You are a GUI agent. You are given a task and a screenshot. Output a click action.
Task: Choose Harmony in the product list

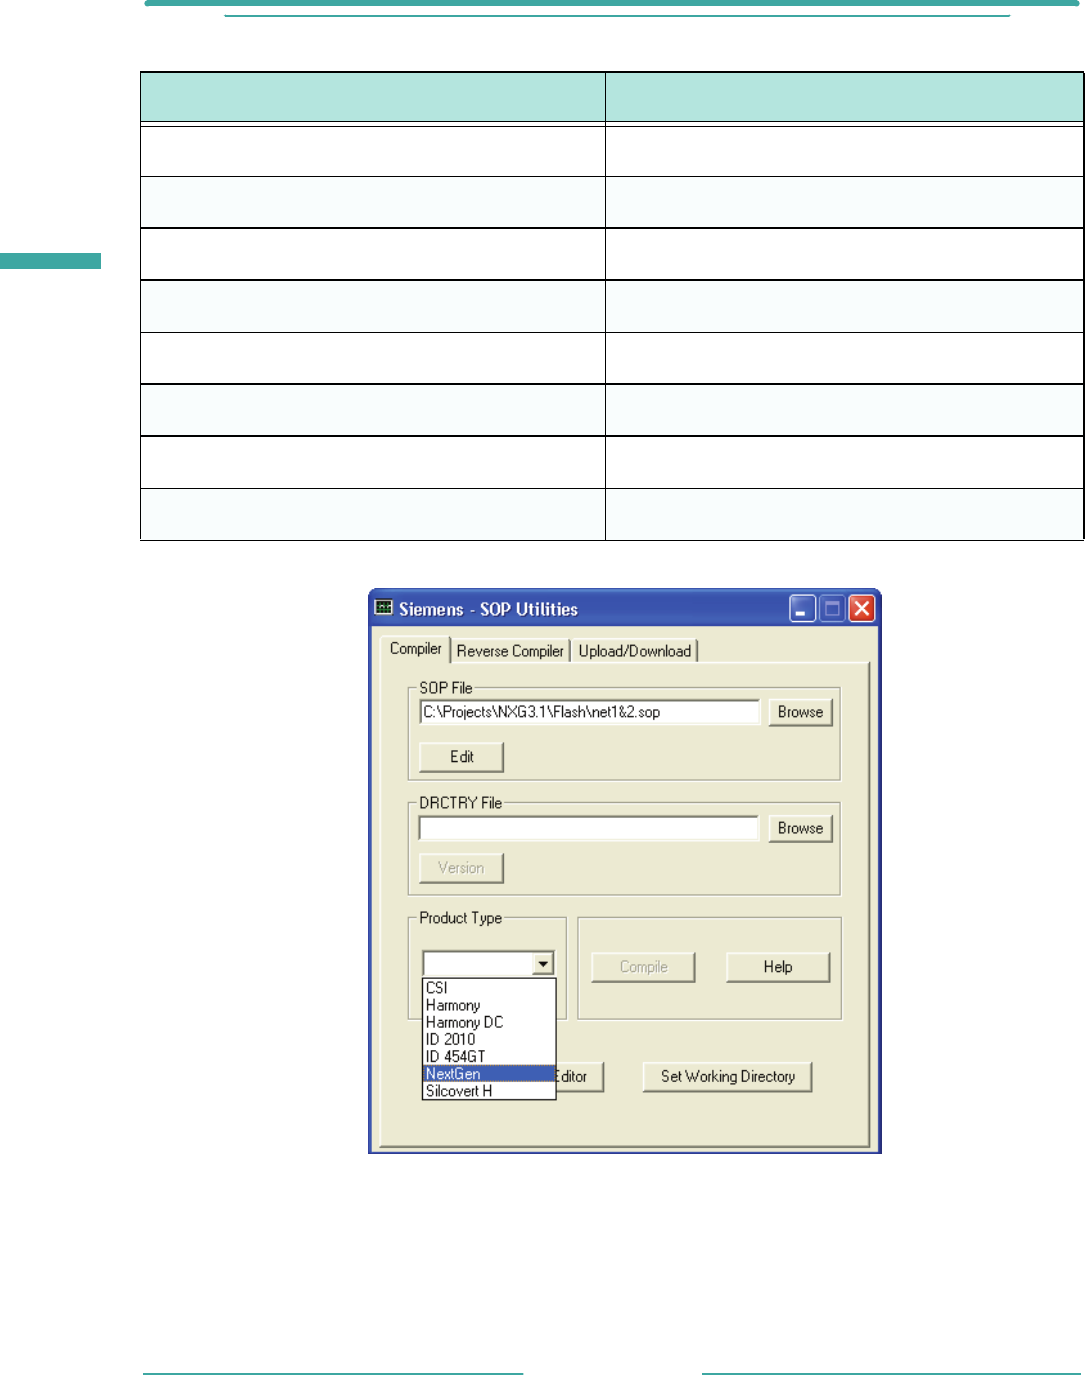[489, 1005]
